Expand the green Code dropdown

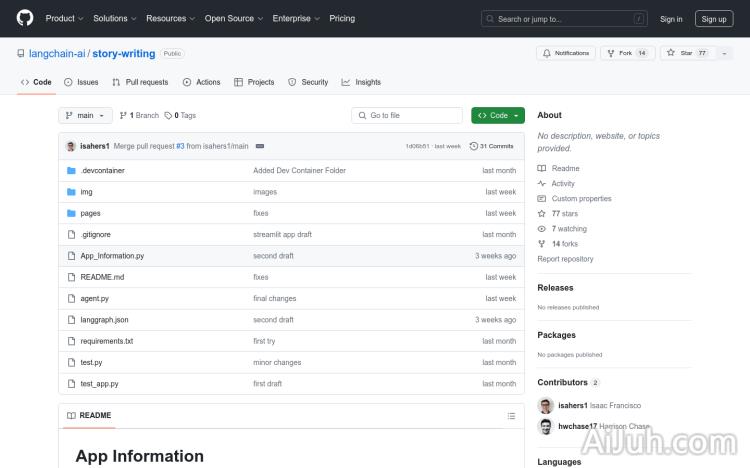pyautogui.click(x=498, y=116)
